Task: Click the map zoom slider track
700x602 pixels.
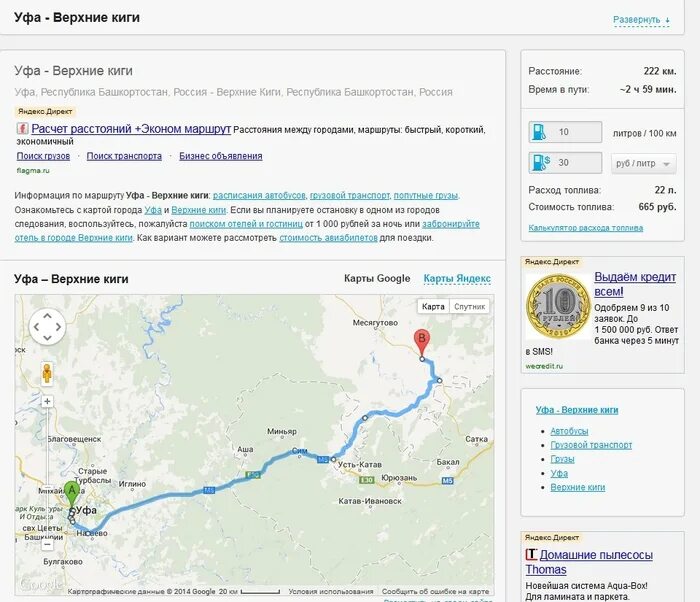Action: [47, 473]
